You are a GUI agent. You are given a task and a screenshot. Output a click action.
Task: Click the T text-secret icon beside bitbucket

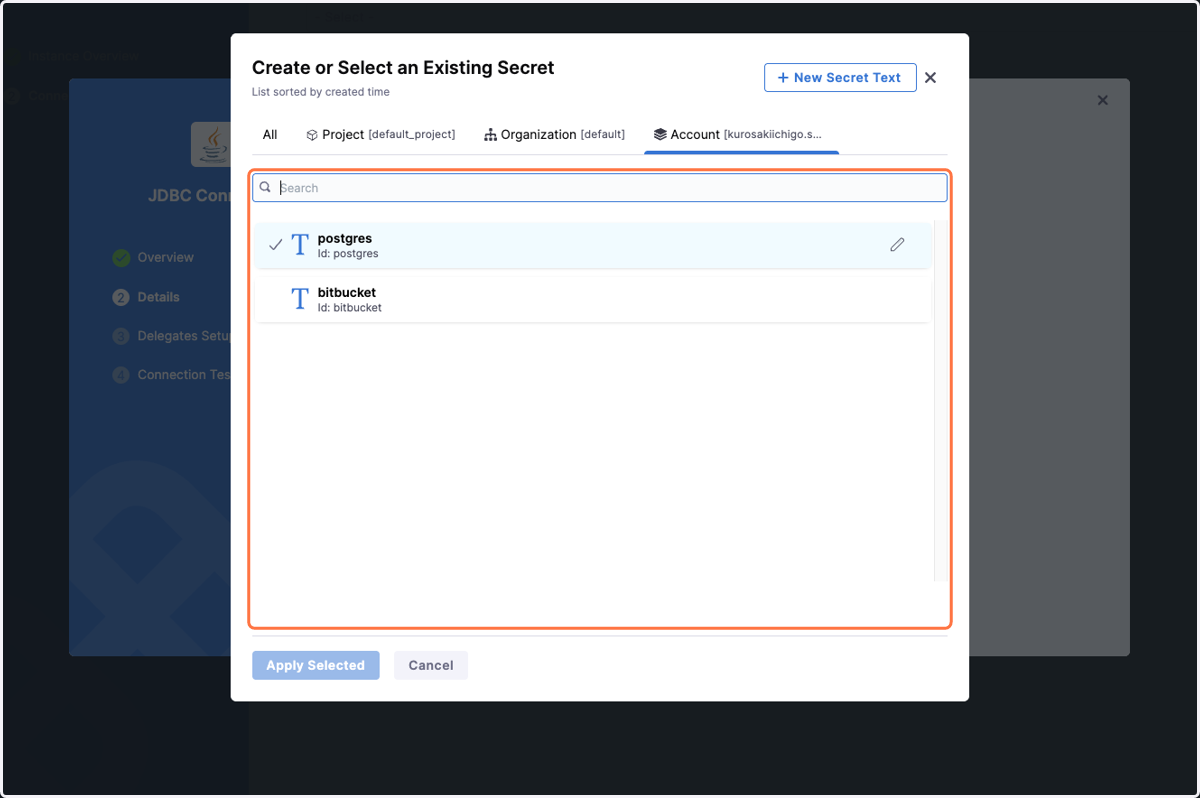(x=300, y=299)
